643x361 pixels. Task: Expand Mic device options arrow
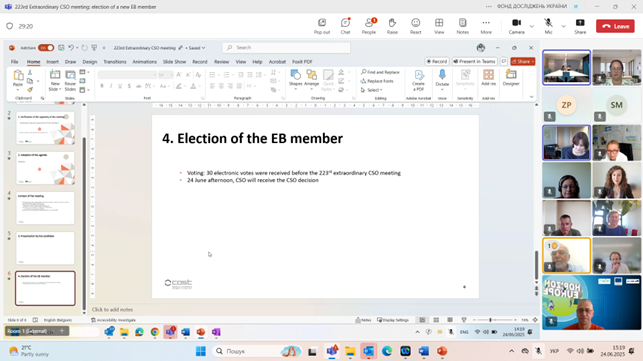click(x=563, y=26)
